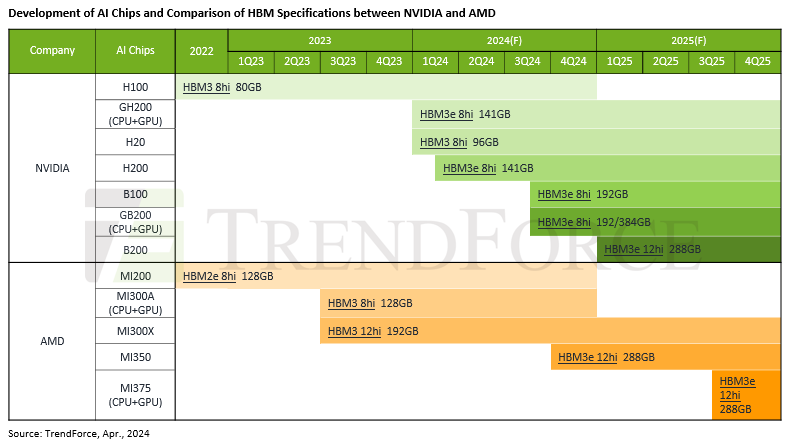788x446 pixels.
Task: Select the MI300X chip label
Action: click(135, 330)
